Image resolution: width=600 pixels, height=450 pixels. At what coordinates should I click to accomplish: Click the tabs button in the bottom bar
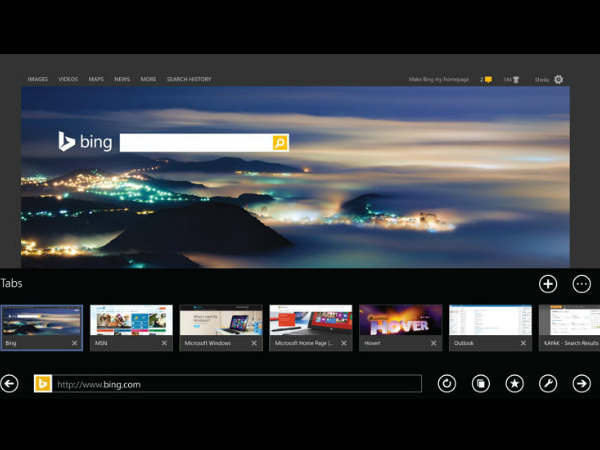481,383
